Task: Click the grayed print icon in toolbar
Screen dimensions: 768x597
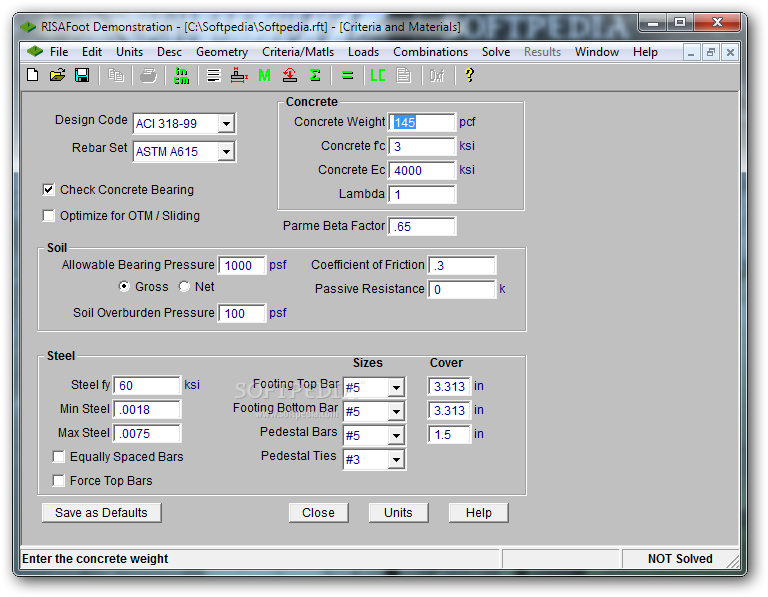Action: 148,75
